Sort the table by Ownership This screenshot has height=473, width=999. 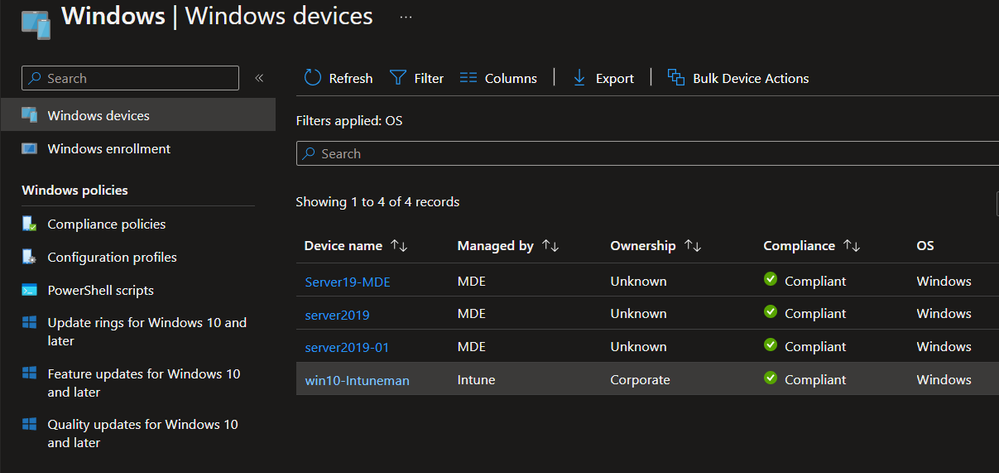(693, 246)
